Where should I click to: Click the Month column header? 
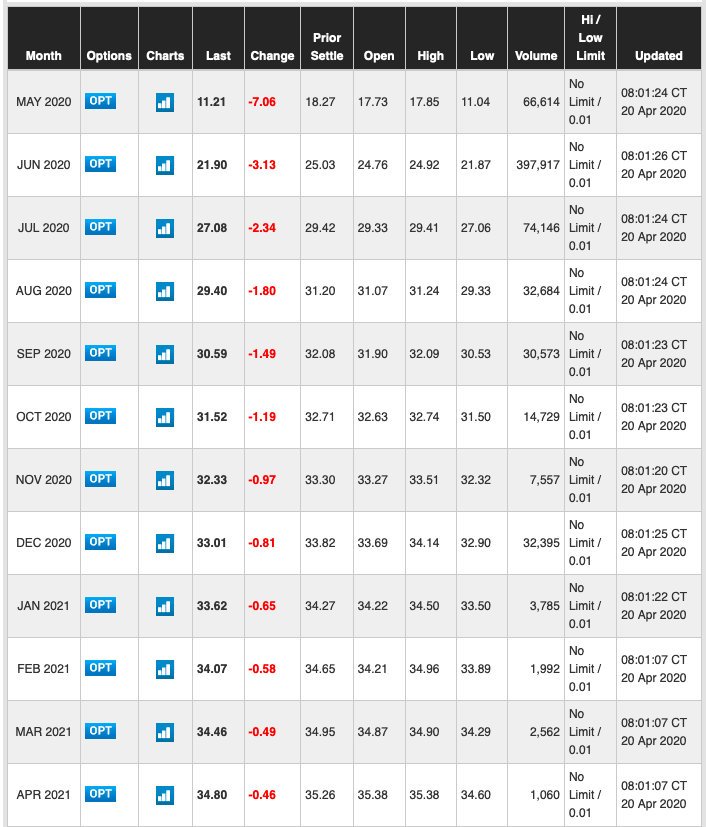44,56
